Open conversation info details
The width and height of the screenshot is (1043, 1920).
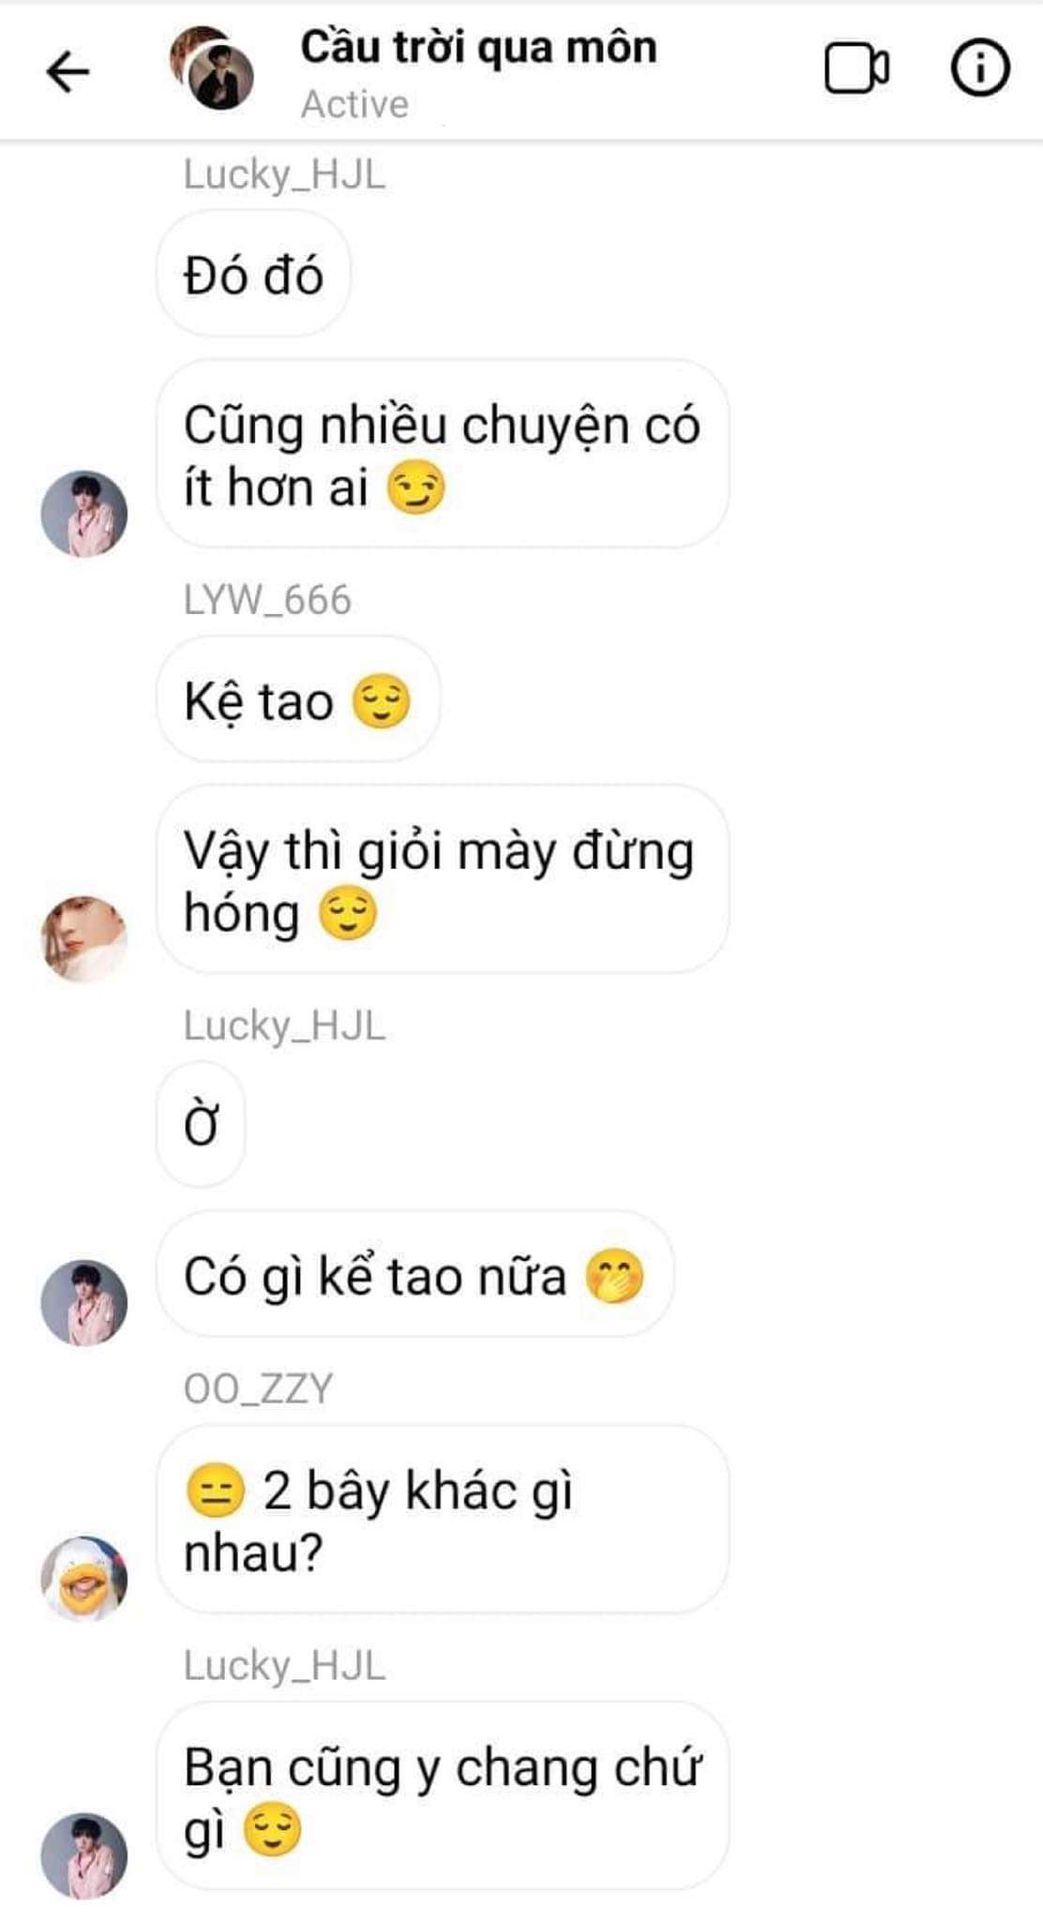pyautogui.click(x=979, y=69)
